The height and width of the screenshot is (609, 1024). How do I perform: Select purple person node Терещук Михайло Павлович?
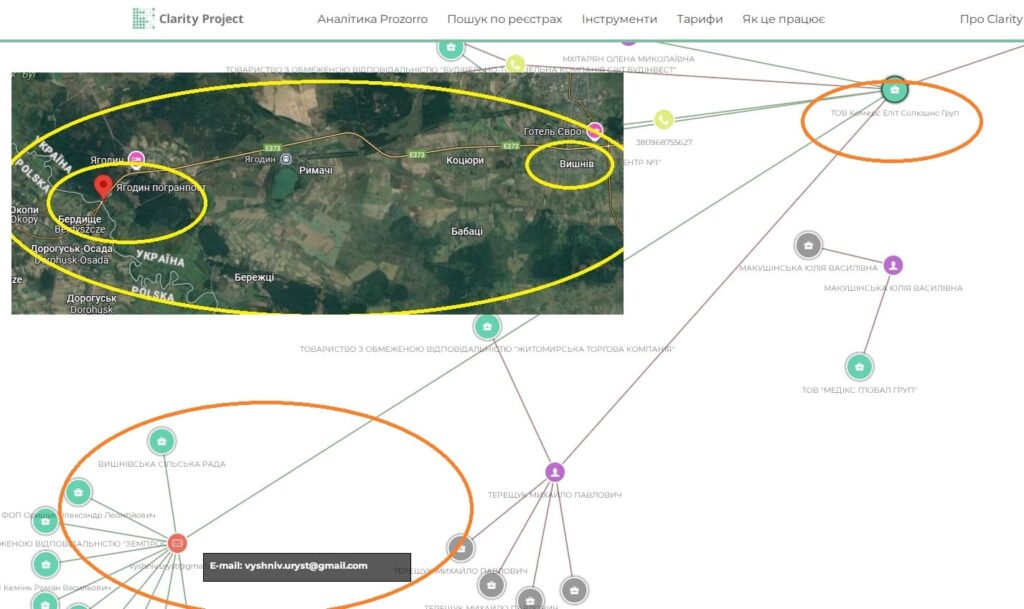tap(555, 472)
